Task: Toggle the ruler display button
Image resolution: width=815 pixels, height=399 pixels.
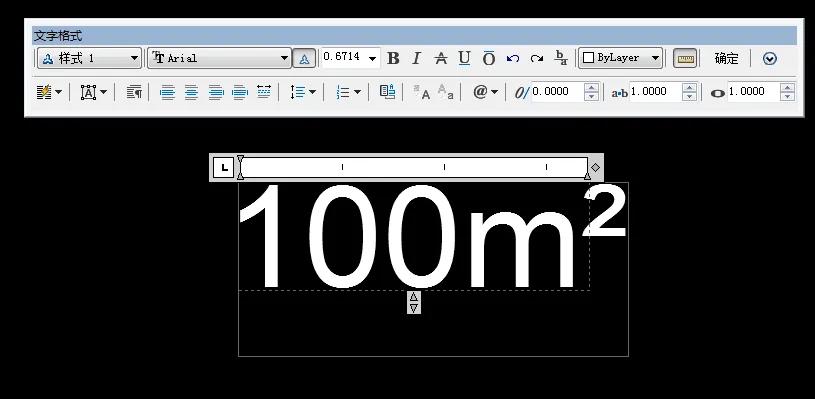Action: 685,59
